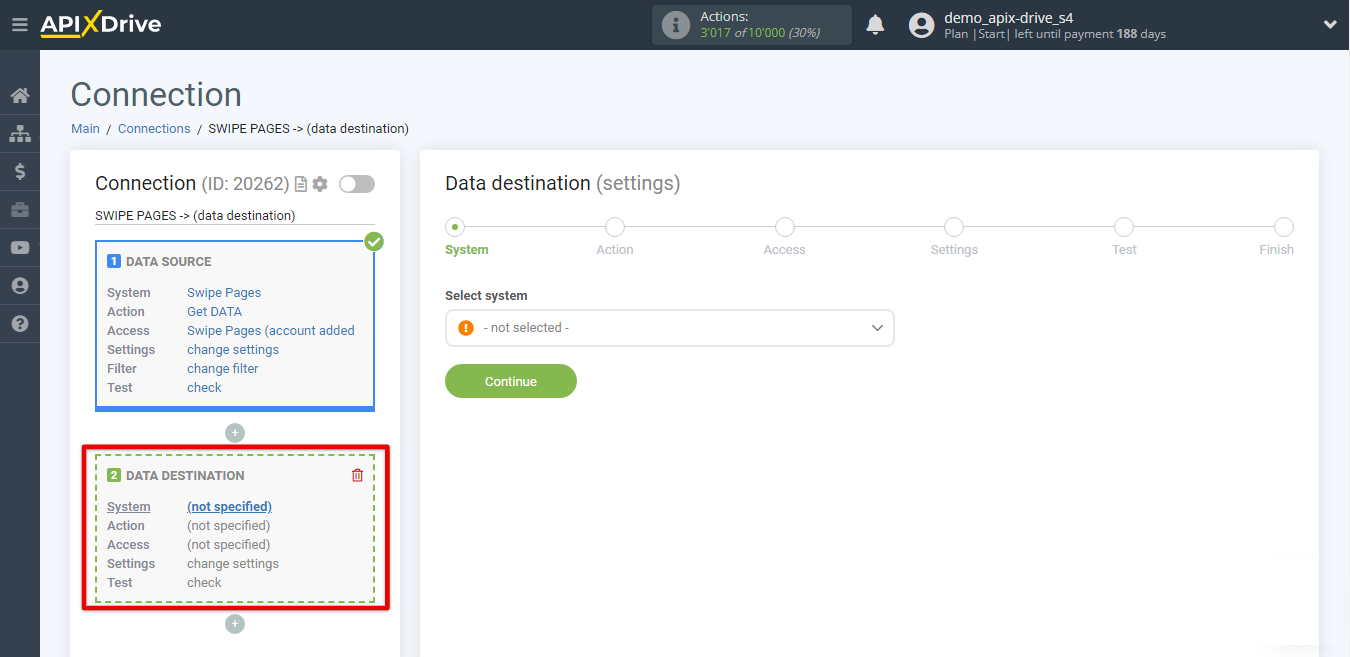The height and width of the screenshot is (657, 1350).
Task: Click the System (not specified) link in Data Destination
Action: [229, 507]
